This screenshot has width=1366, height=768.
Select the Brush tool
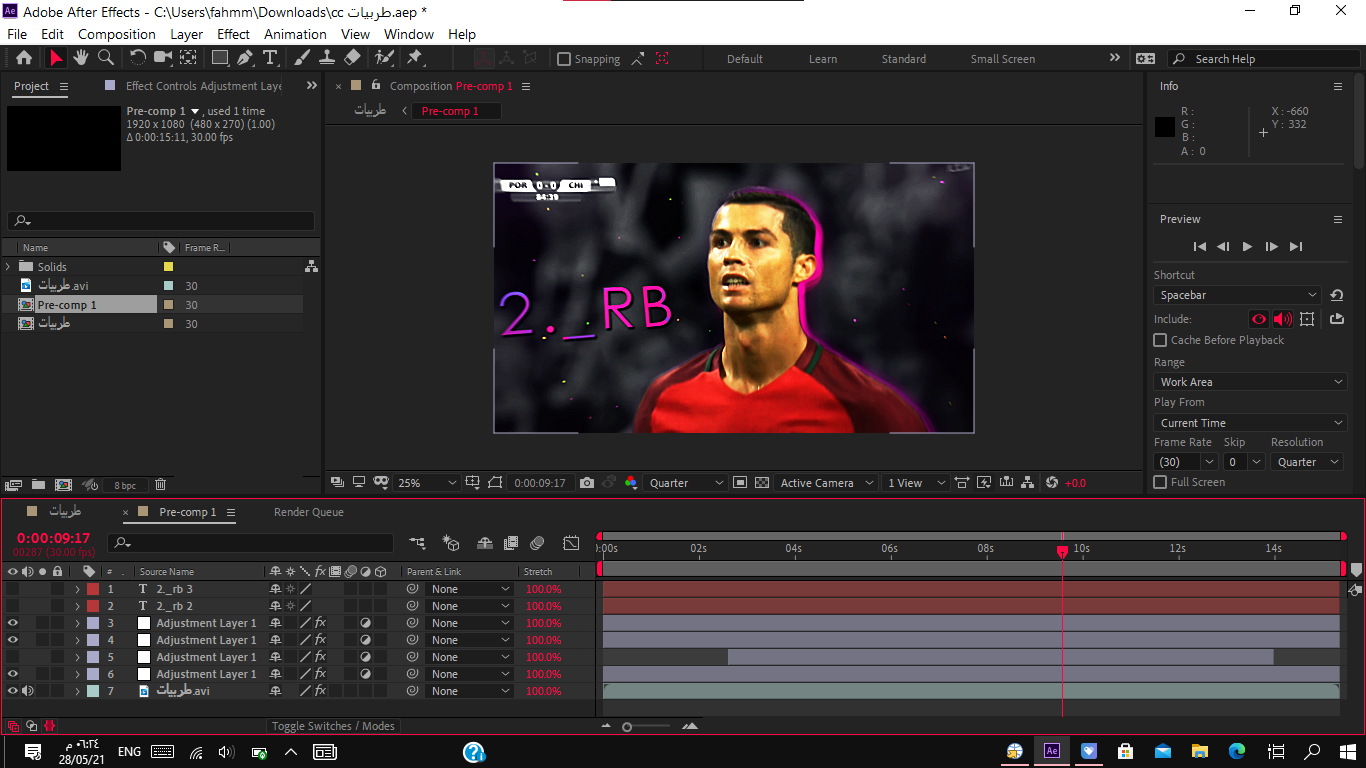tap(303, 58)
